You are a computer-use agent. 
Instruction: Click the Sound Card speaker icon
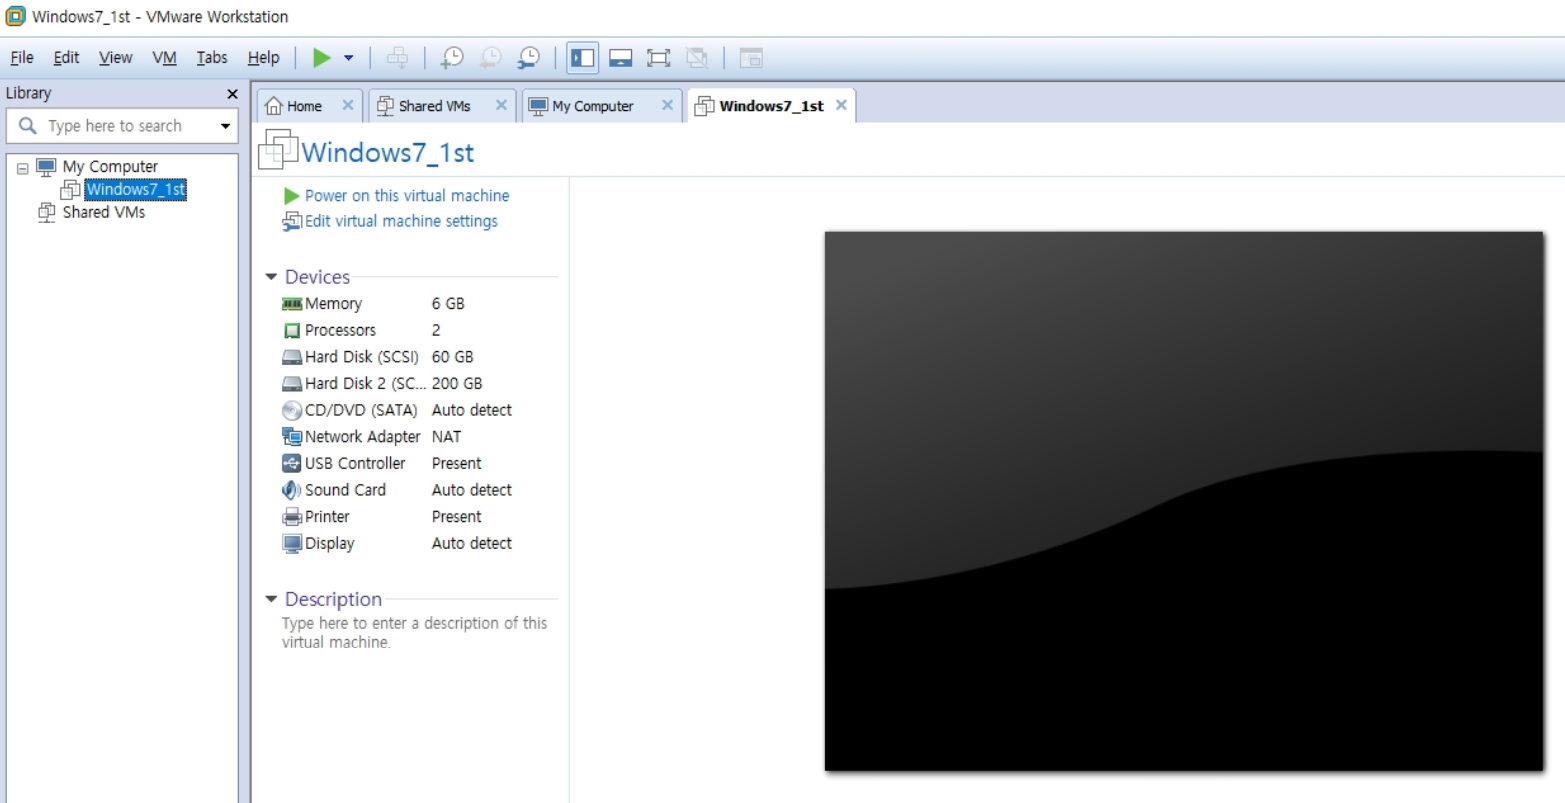point(292,490)
